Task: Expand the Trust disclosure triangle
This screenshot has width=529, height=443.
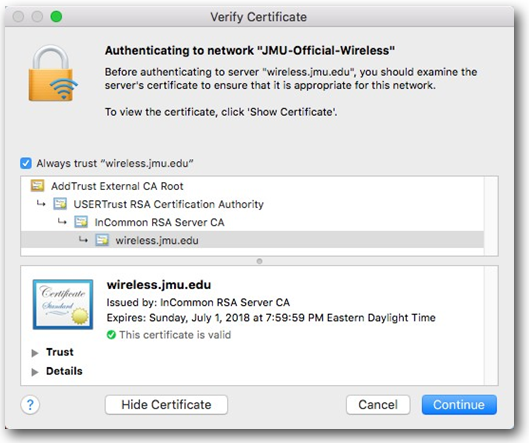Action: 34,353
